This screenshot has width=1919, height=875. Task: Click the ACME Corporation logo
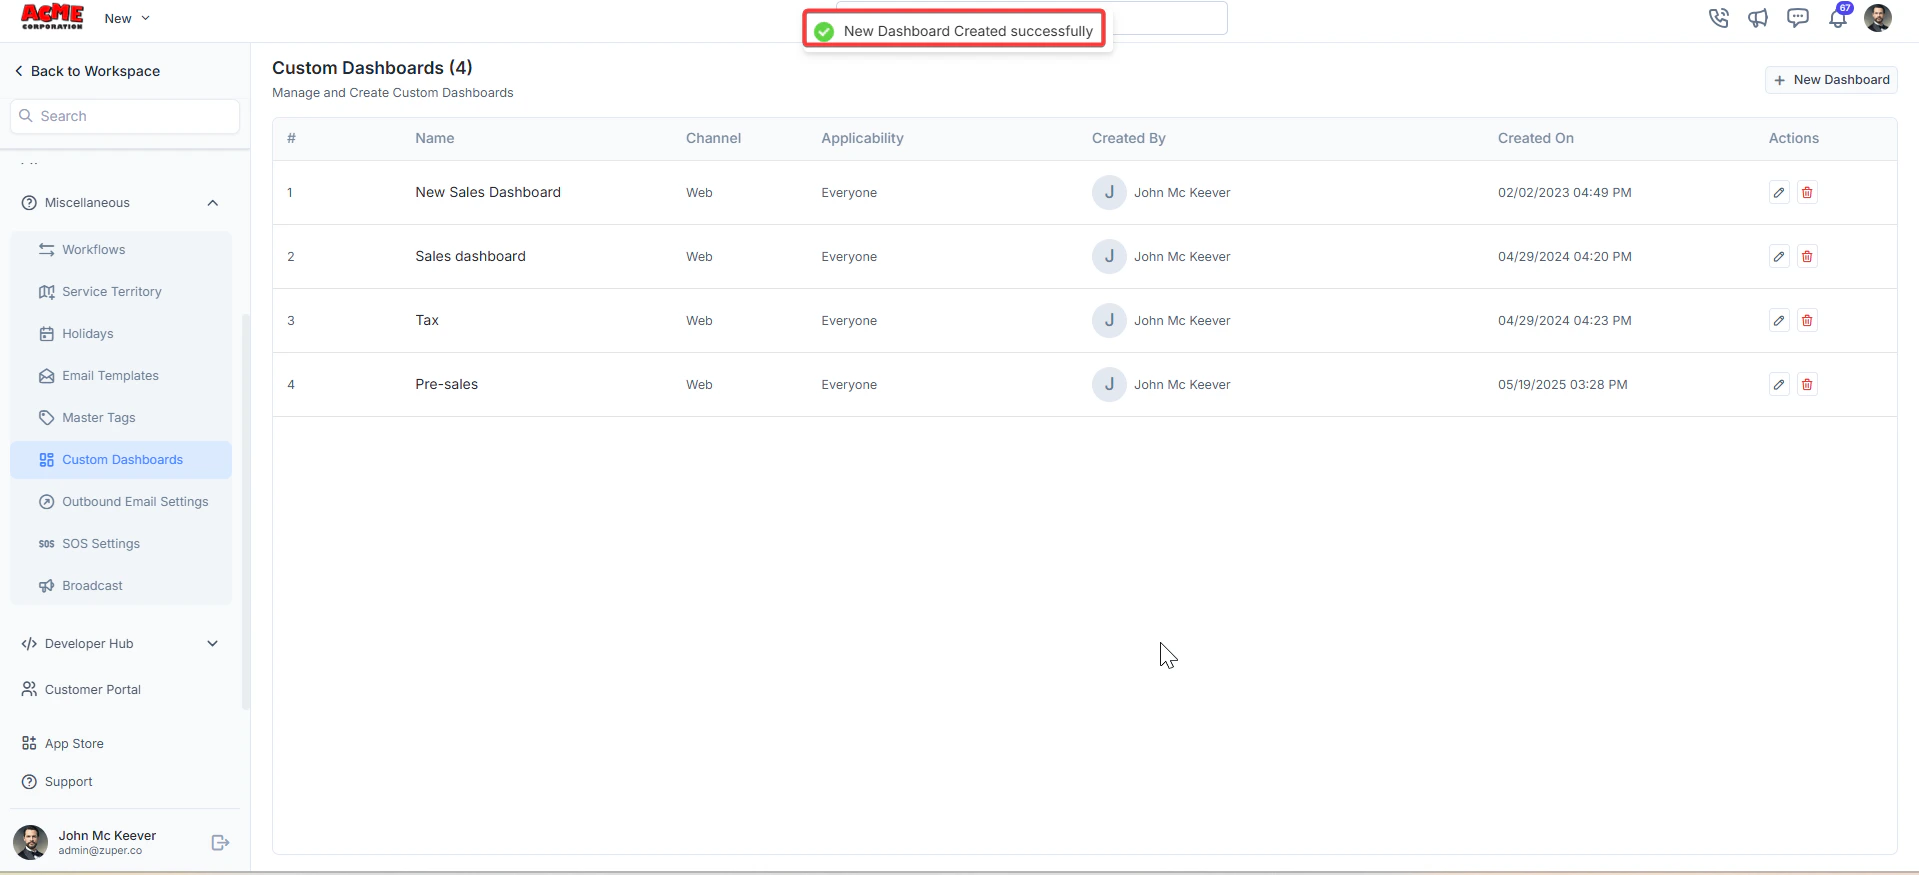click(x=52, y=17)
